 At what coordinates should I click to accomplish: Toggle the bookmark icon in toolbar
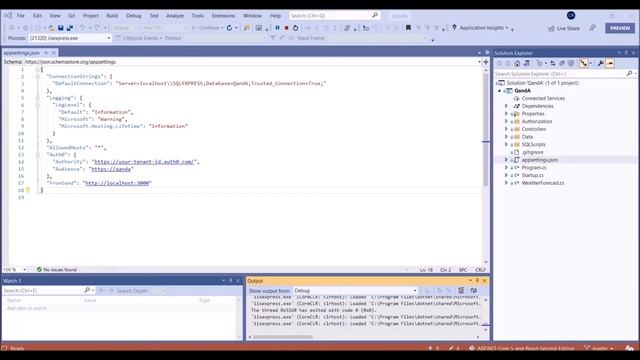click(x=408, y=28)
